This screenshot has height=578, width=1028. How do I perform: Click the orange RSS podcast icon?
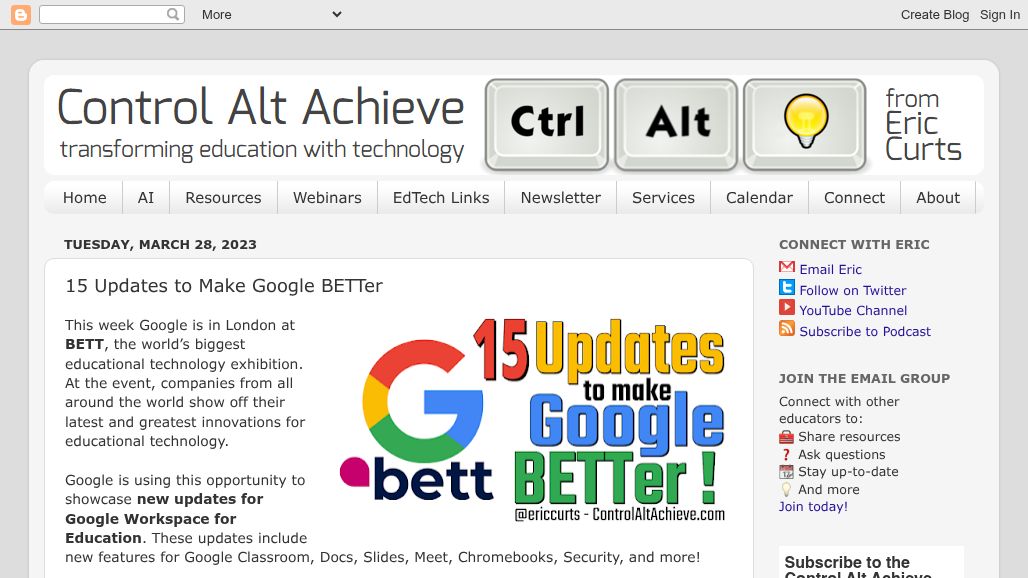tap(786, 330)
